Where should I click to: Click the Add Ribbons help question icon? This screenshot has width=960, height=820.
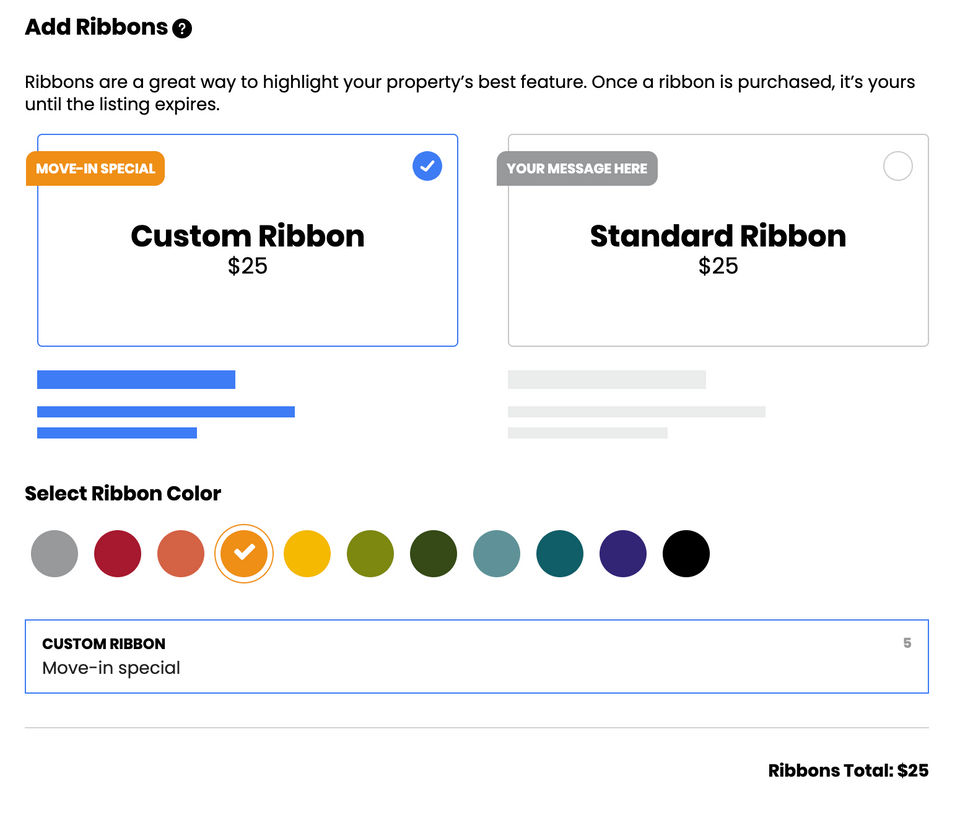(x=182, y=29)
